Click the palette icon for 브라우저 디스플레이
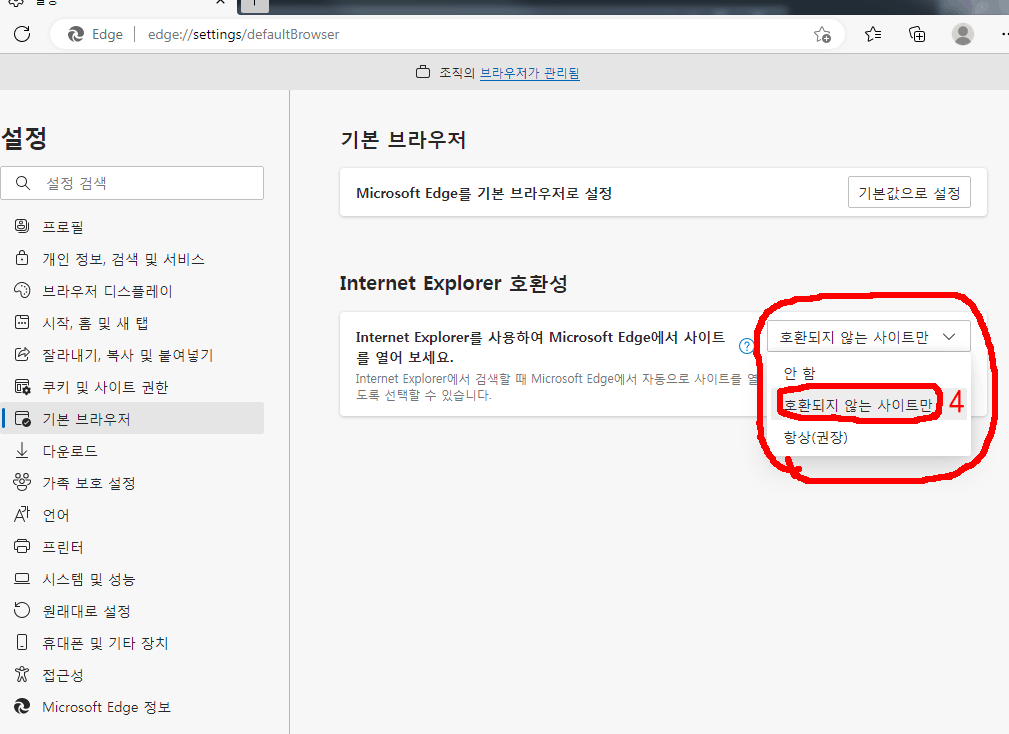The width and height of the screenshot is (1009, 734). (x=22, y=290)
